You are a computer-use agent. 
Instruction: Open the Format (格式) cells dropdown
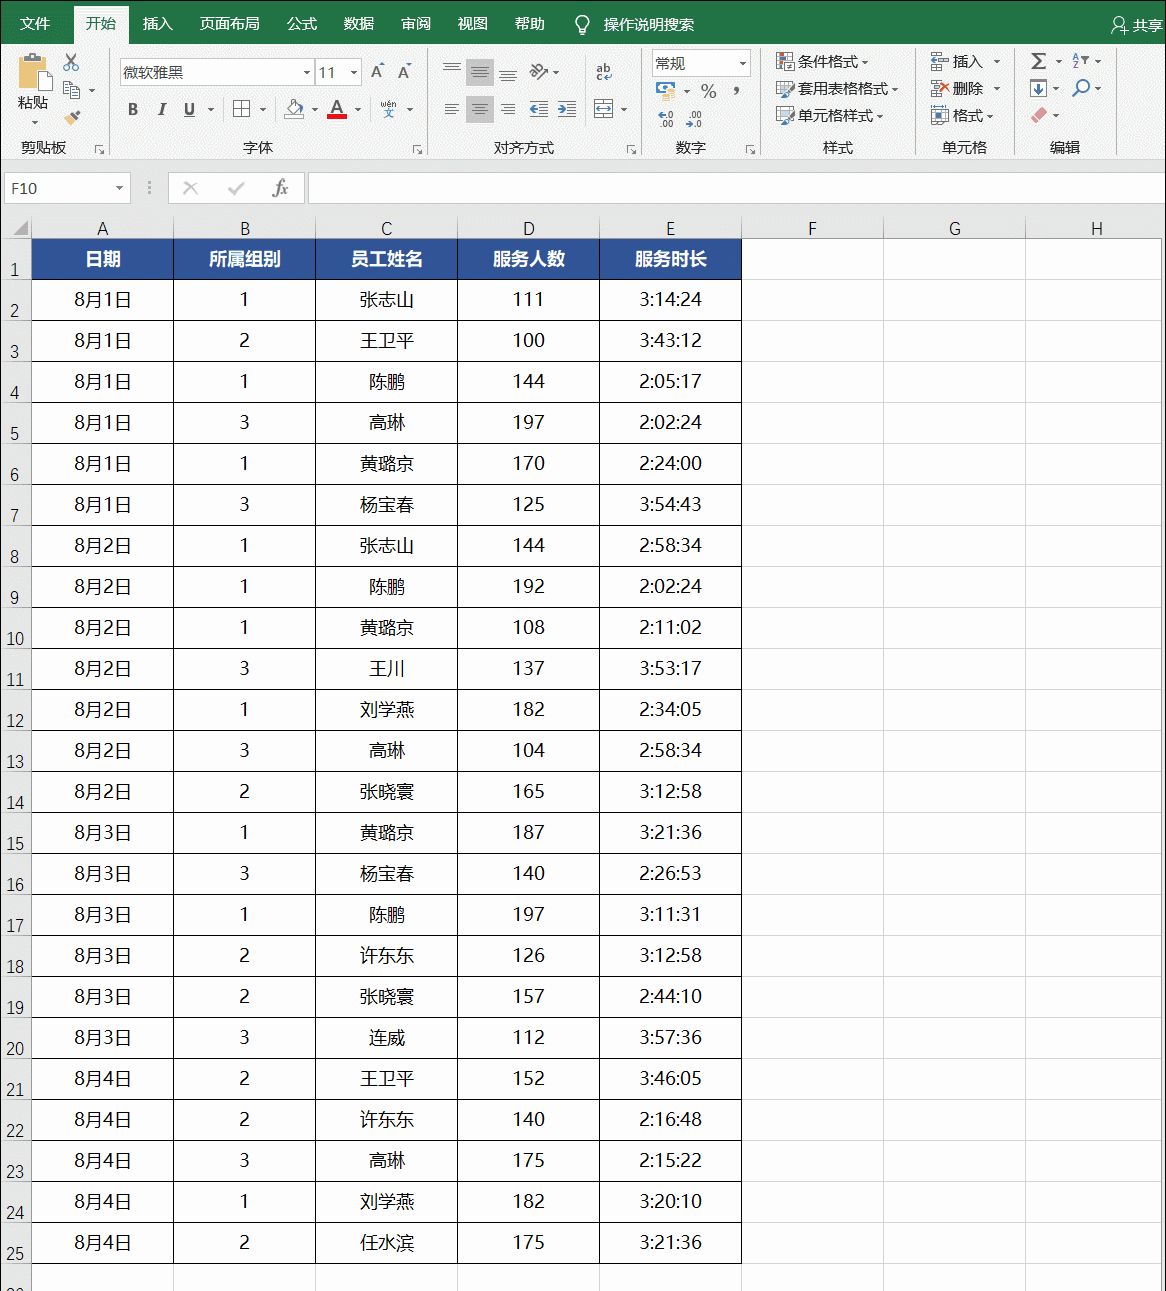point(962,115)
